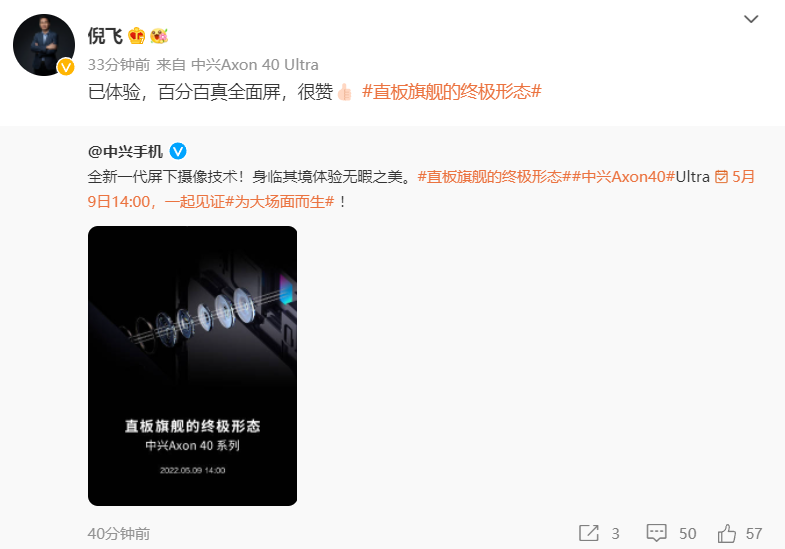Click the emoji face badge beside 倪飞
The width and height of the screenshot is (785, 549).
click(159, 36)
